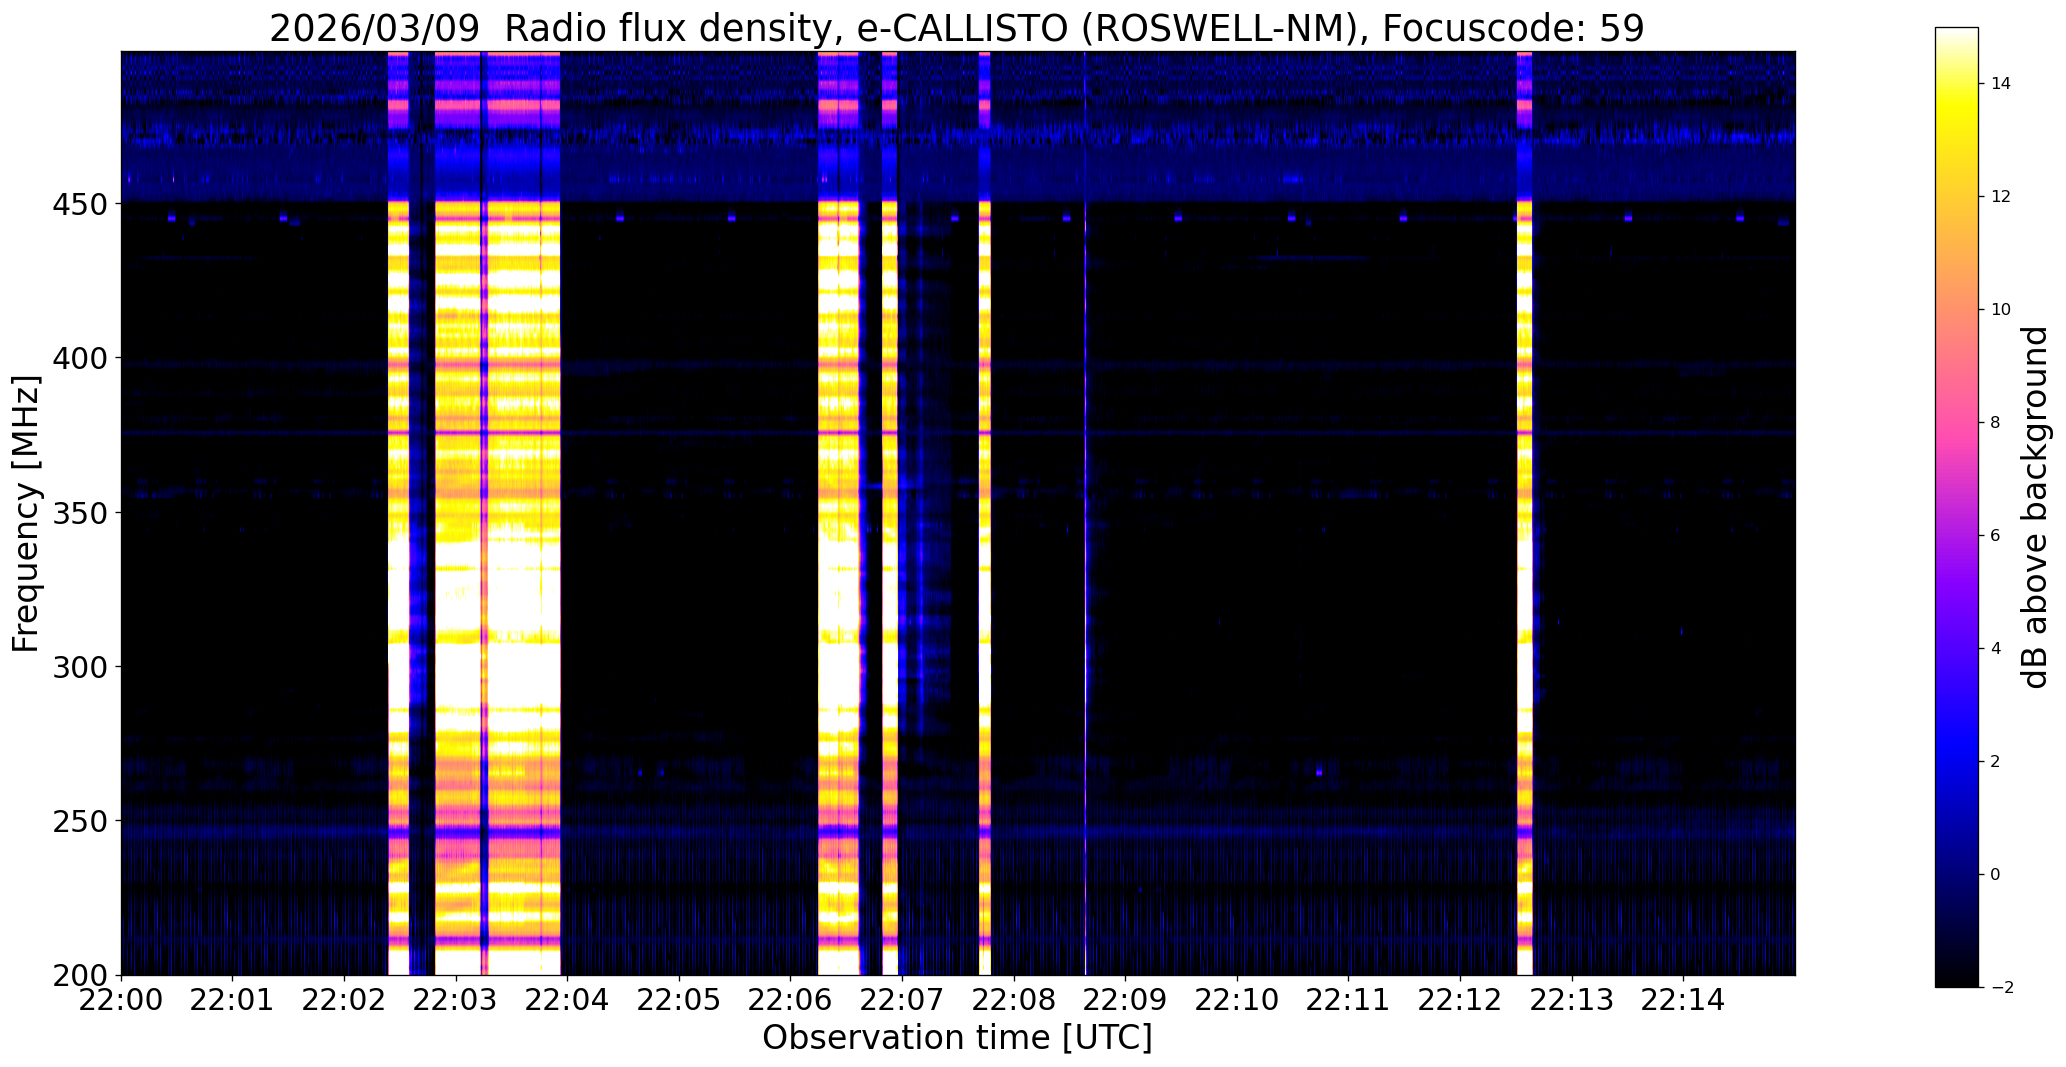Click the colorbar tick label 6
The image size is (2066, 1067).
pyautogui.click(x=1995, y=536)
